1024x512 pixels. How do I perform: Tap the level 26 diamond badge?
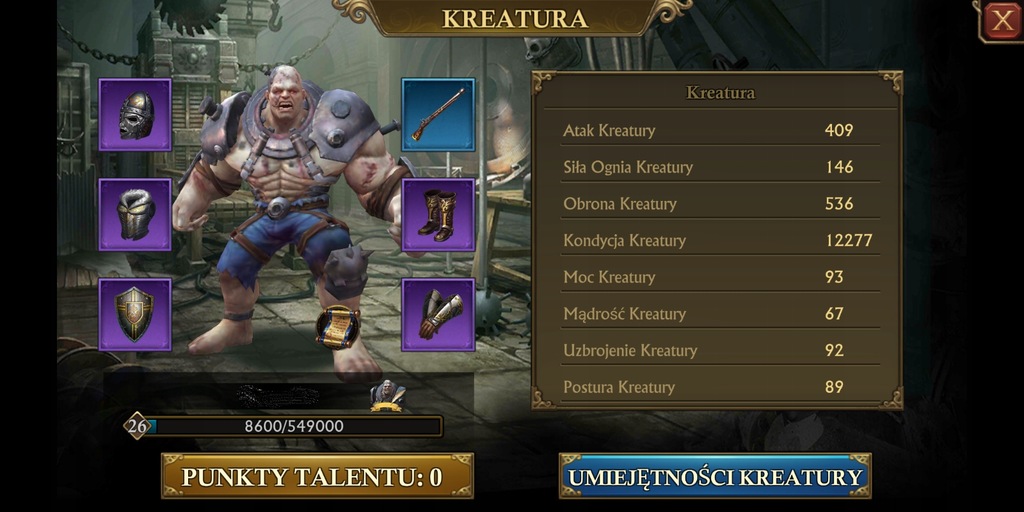point(136,426)
